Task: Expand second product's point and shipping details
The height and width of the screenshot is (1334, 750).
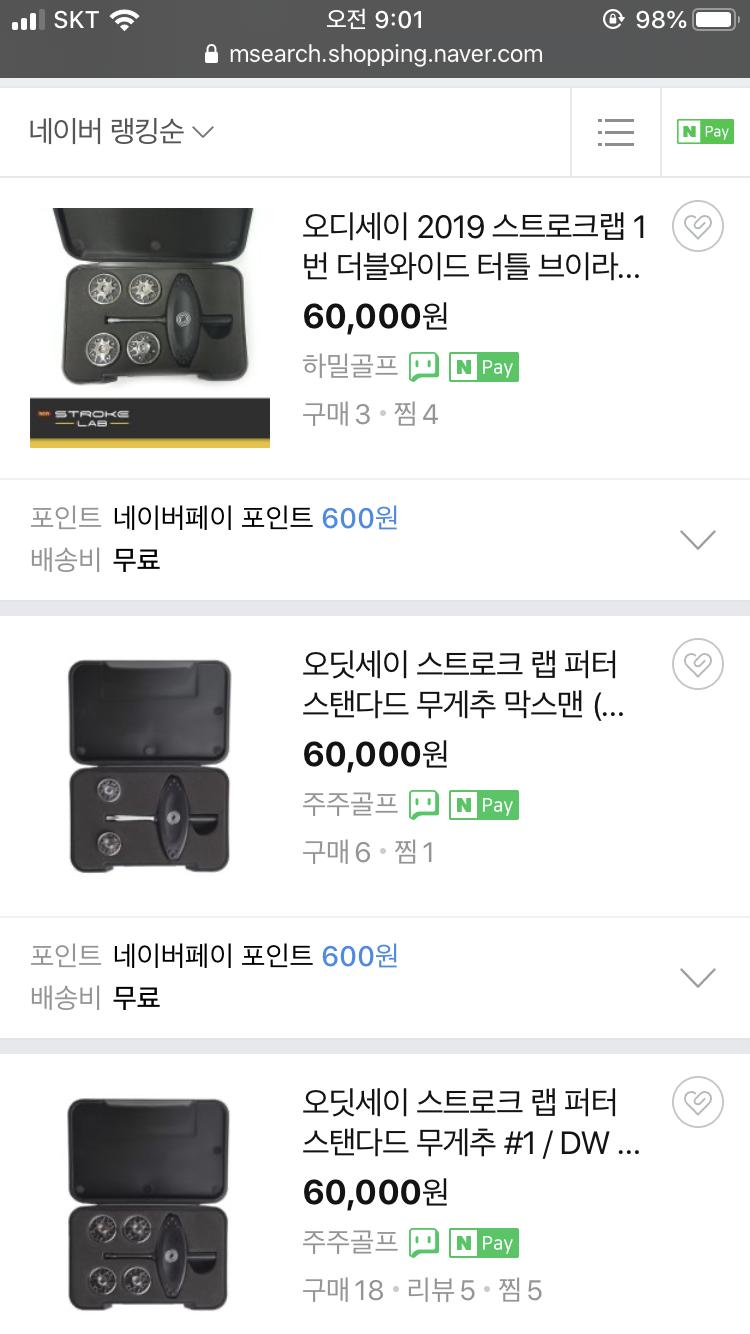Action: [x=697, y=977]
